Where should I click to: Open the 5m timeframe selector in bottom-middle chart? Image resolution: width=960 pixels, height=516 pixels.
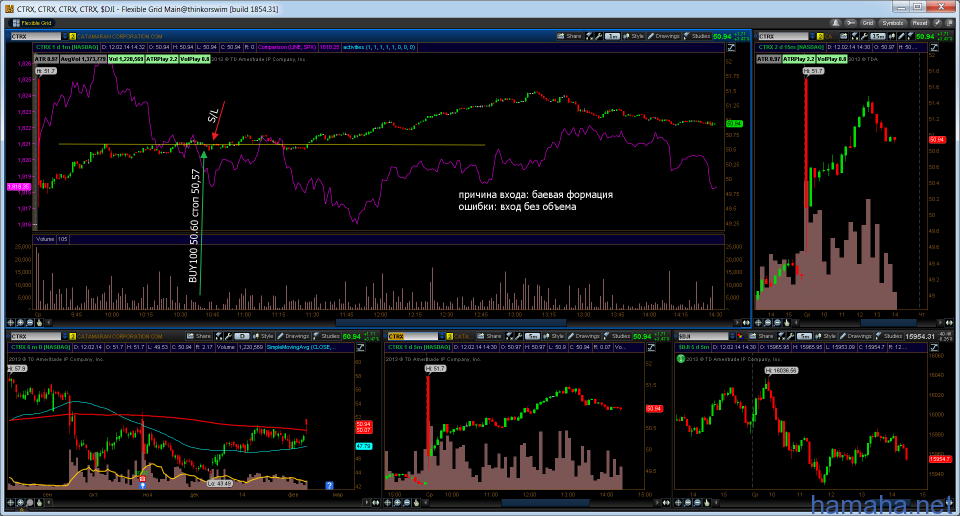pyautogui.click(x=532, y=336)
